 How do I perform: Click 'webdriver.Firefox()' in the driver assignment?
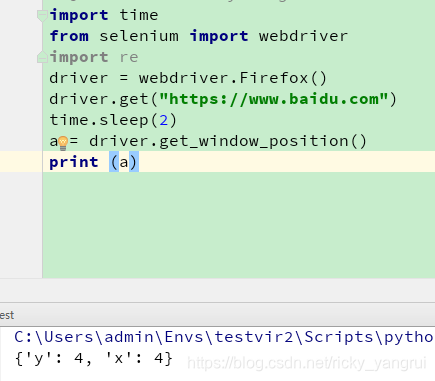click(x=233, y=78)
